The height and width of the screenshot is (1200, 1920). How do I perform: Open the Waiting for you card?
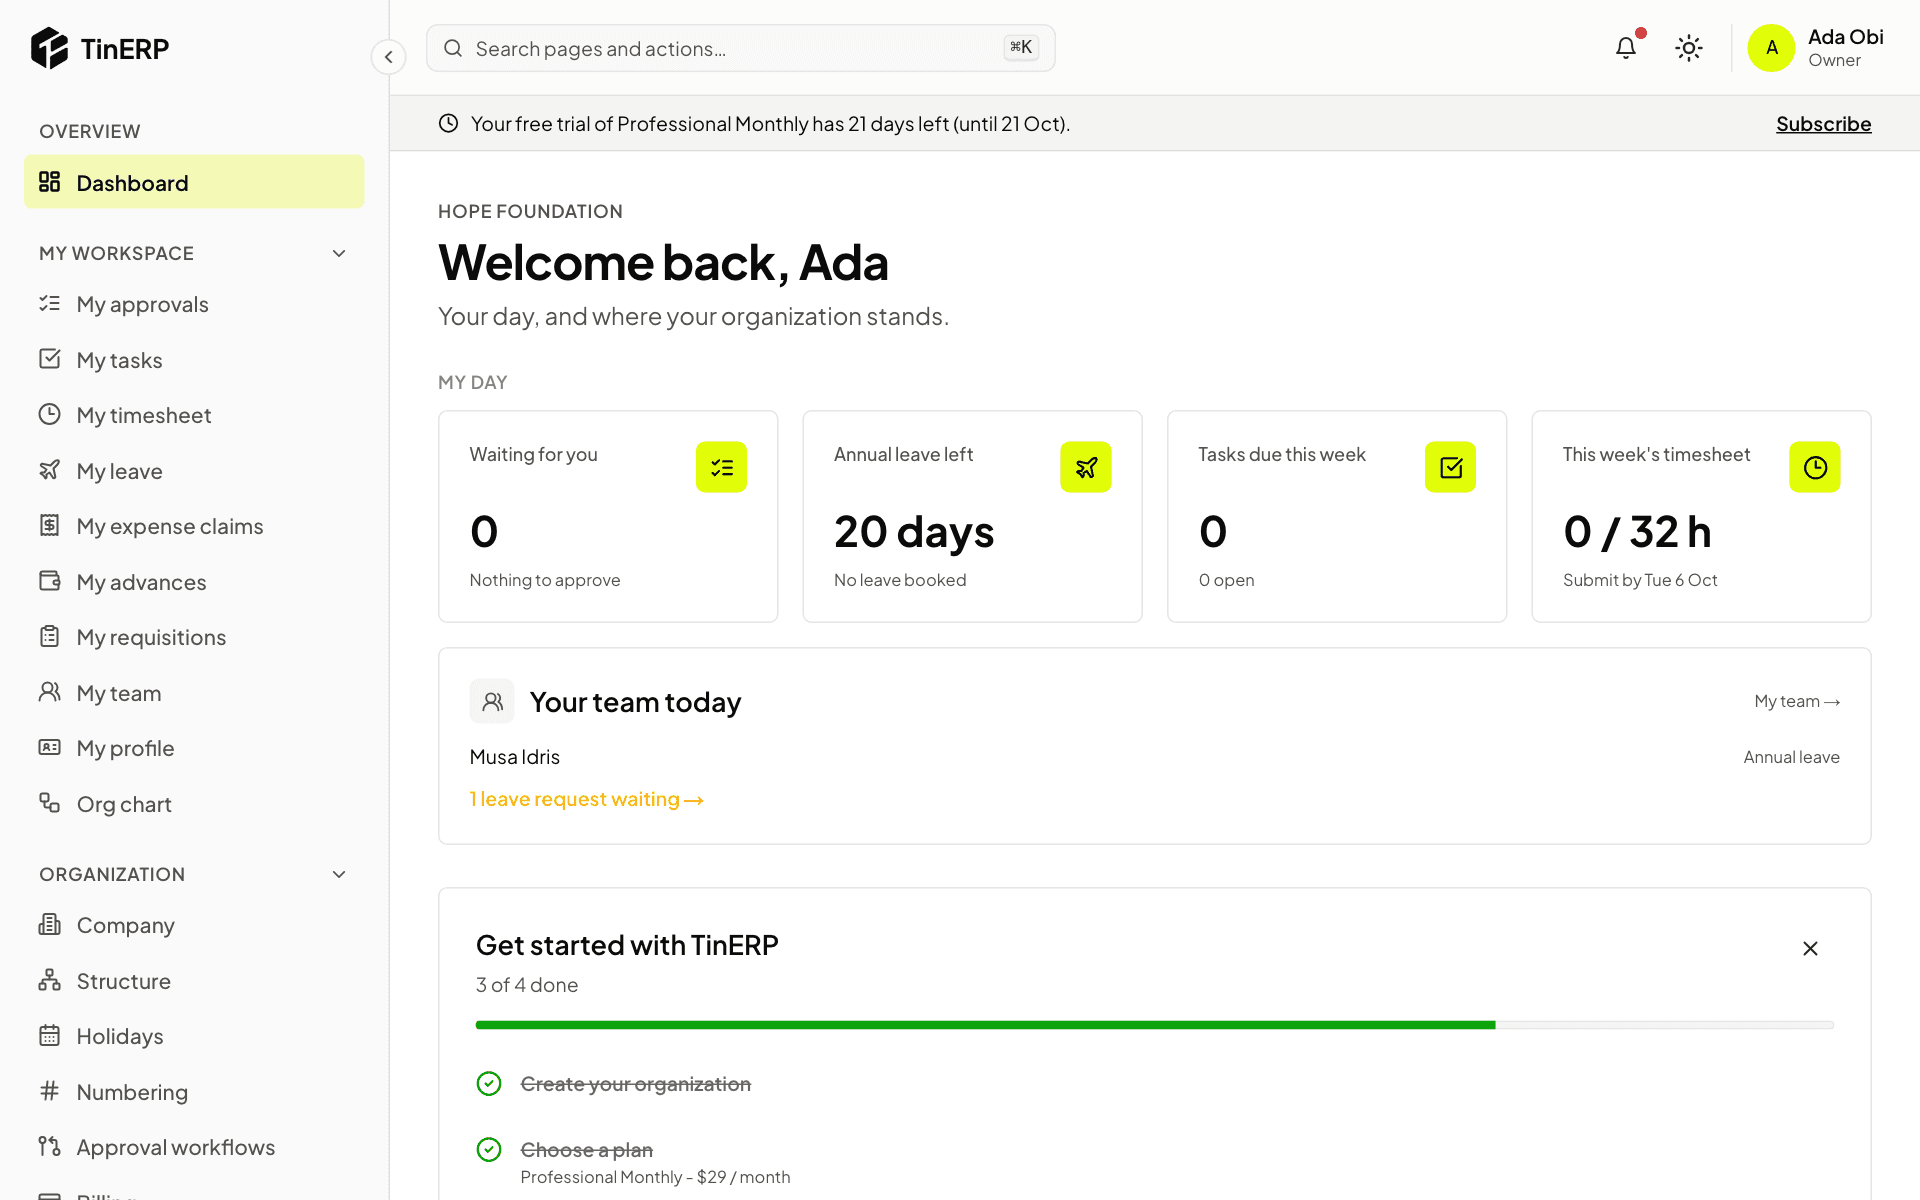608,516
